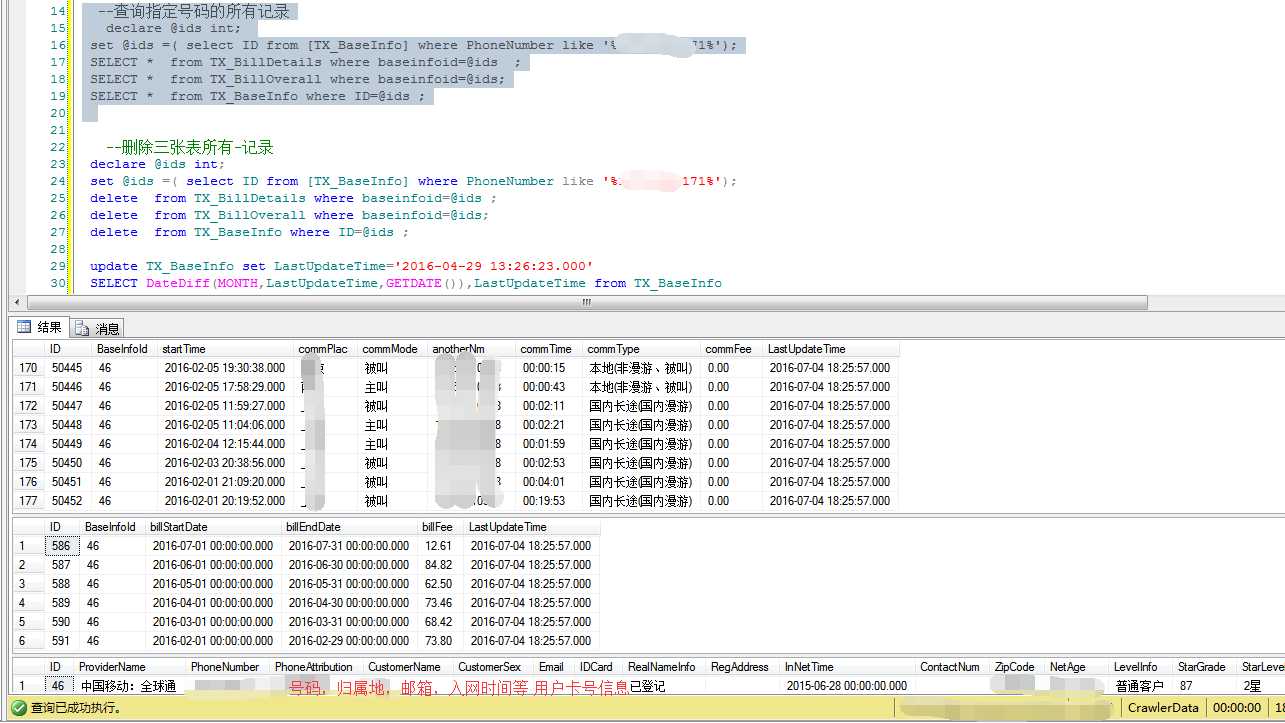The height and width of the screenshot is (723, 1285).
Task: Click the CrawlerData database name in status bar
Action: pyautogui.click(x=1163, y=708)
